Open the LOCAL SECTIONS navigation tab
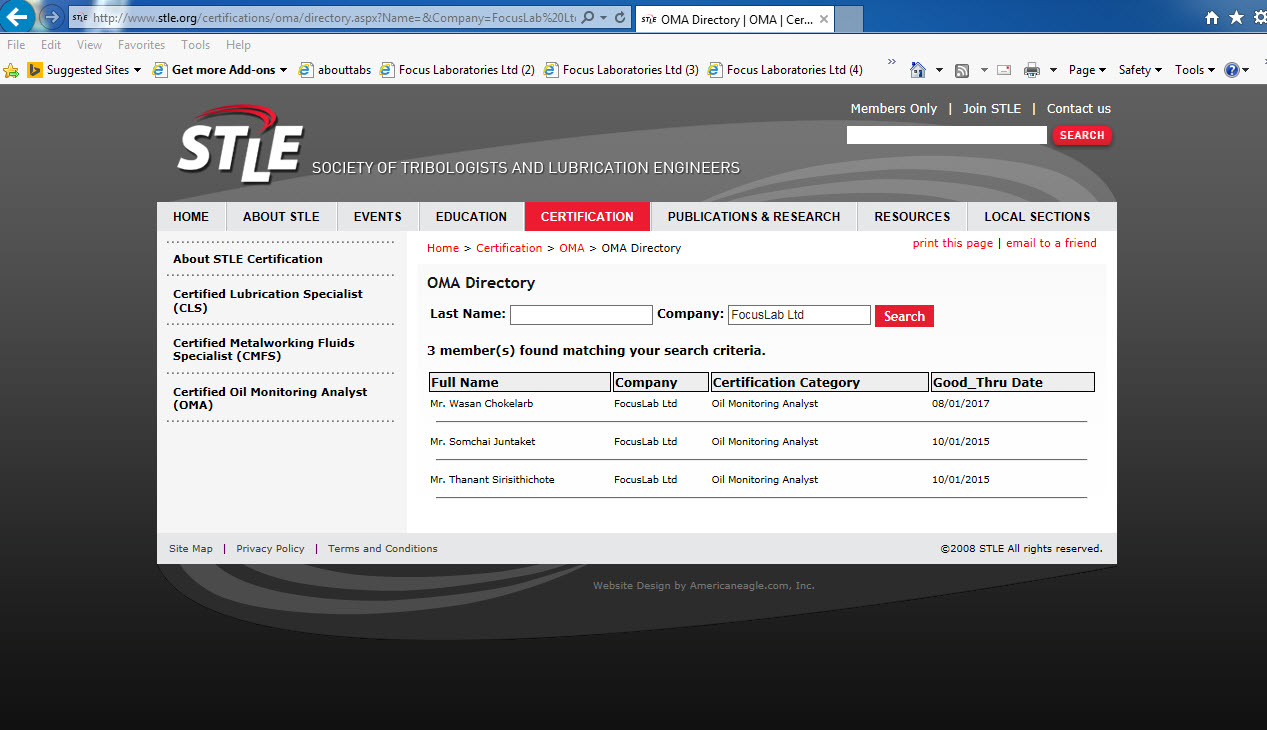The height and width of the screenshot is (730, 1267). click(x=1037, y=216)
